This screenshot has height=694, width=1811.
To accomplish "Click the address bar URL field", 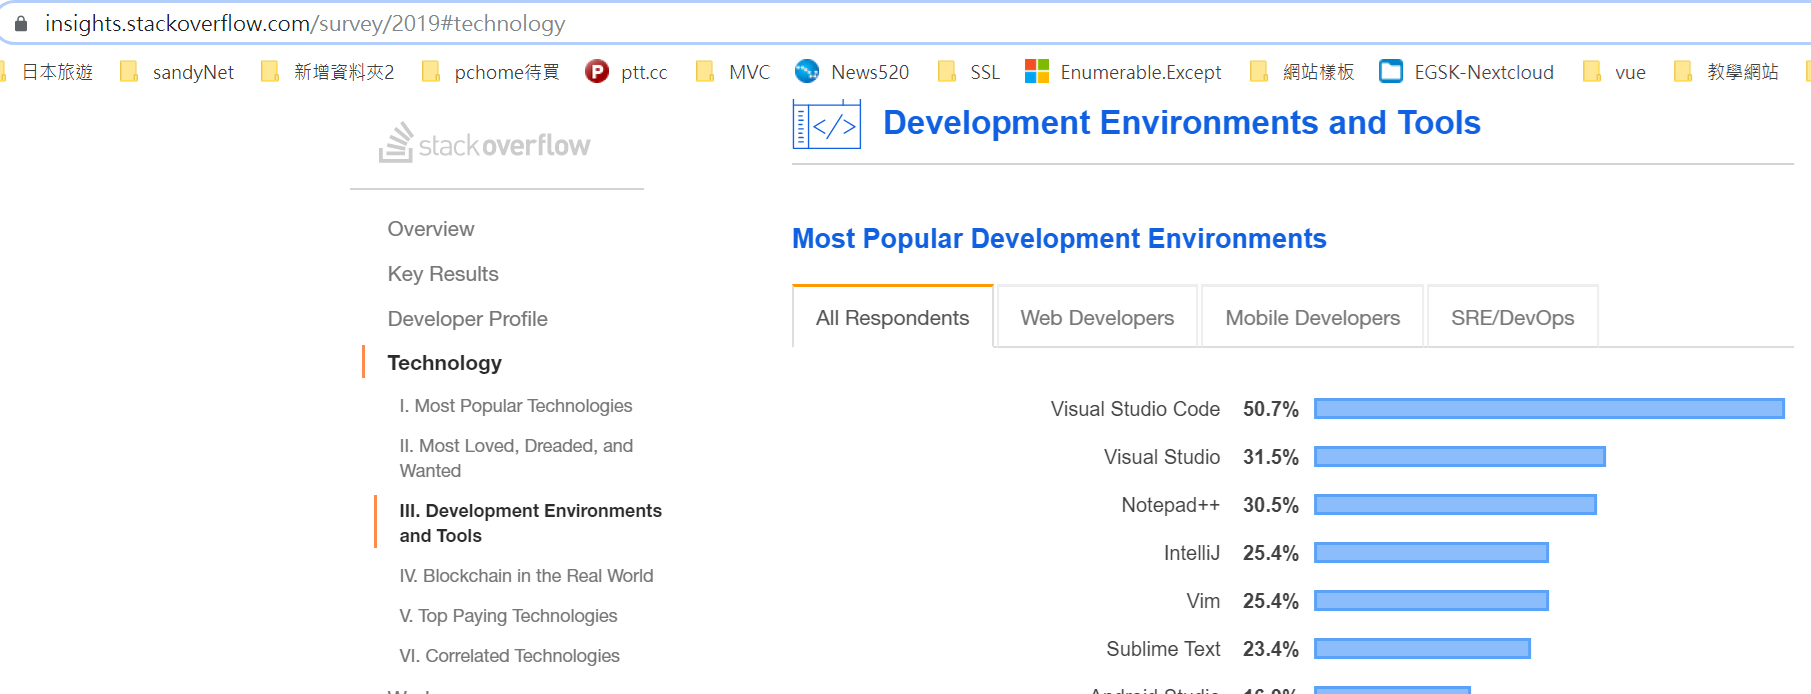I will (905, 23).
